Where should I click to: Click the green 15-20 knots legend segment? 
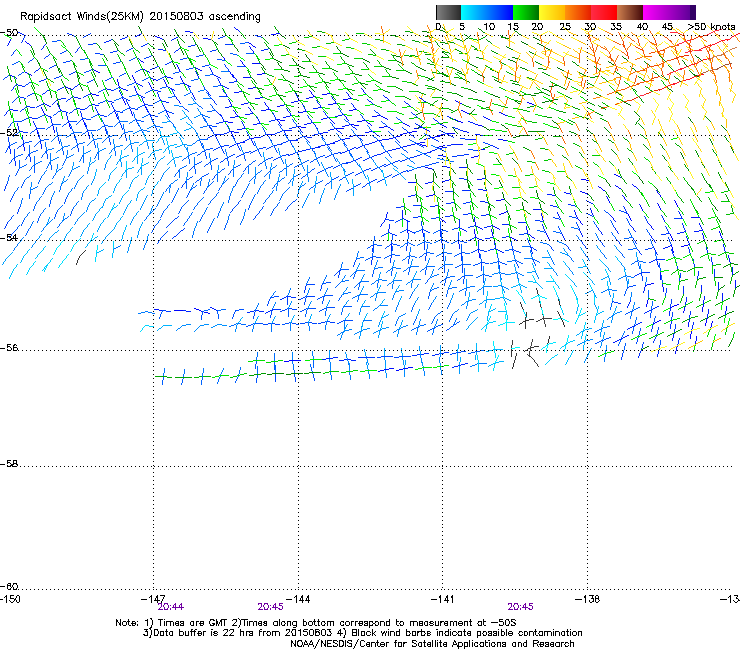pos(526,12)
